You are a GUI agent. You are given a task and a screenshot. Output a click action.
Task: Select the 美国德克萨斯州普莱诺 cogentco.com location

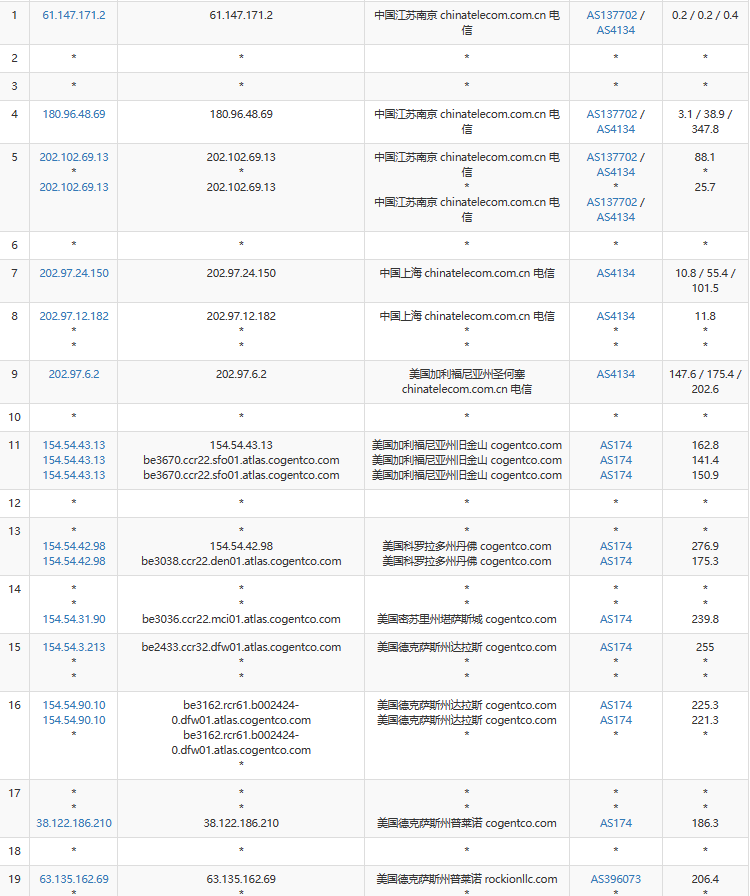tap(466, 823)
